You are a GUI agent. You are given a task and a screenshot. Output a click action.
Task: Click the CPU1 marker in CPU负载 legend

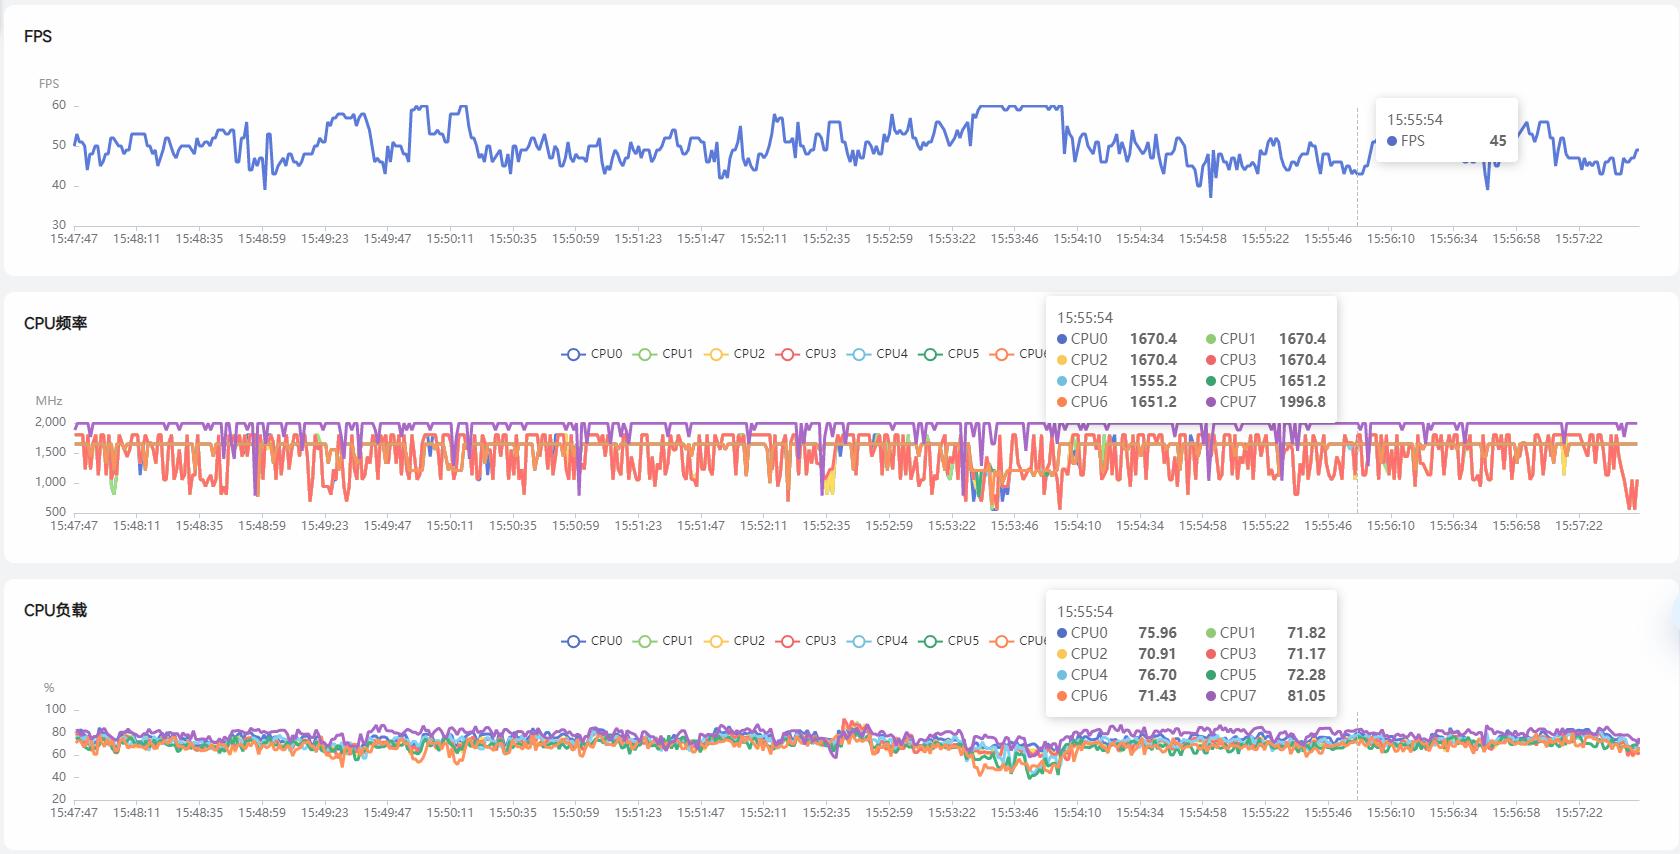pyautogui.click(x=645, y=641)
